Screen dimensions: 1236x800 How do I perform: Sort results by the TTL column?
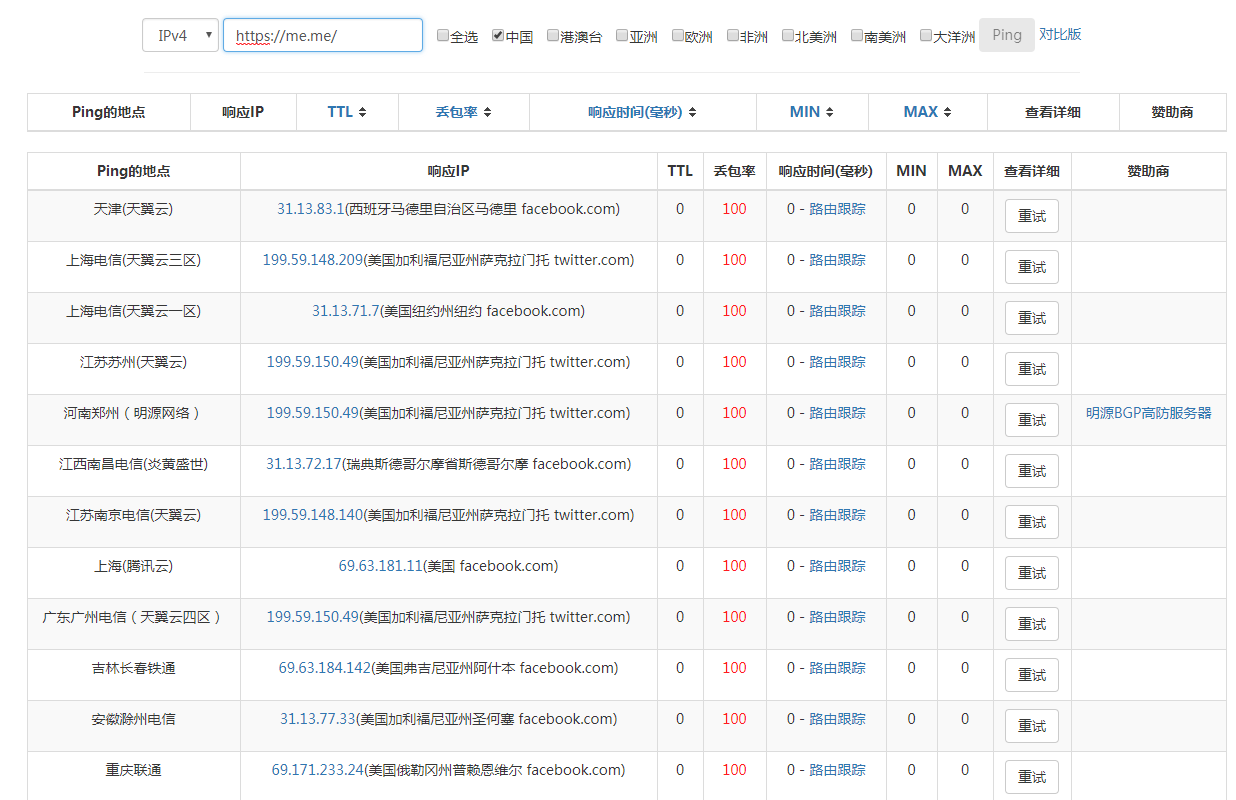tap(346, 112)
